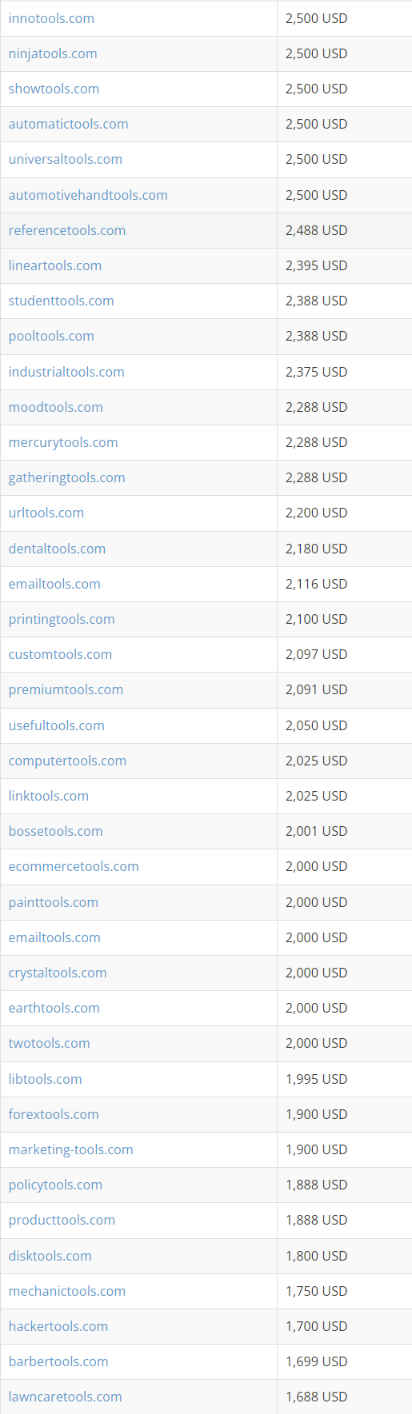Open automatictools.com listing
Viewport: 412px width, 1414px height.
(x=68, y=124)
